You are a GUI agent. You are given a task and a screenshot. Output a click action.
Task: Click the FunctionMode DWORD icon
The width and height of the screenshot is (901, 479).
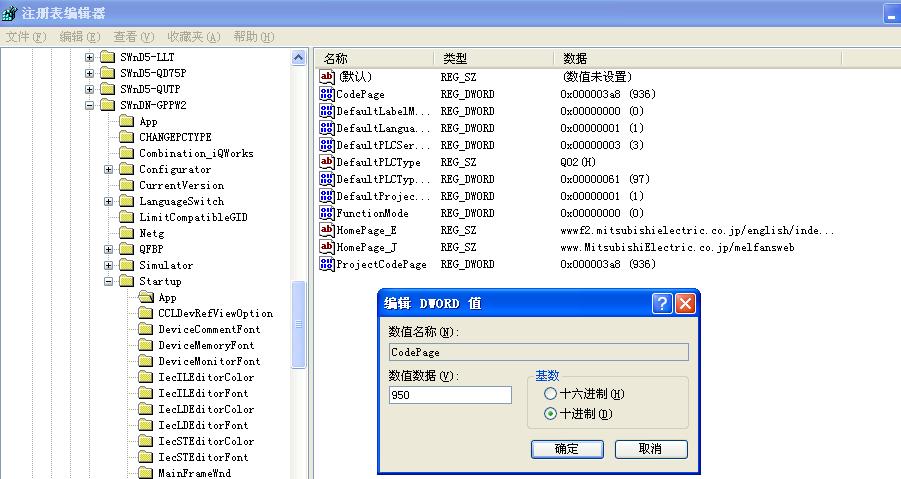tap(327, 213)
